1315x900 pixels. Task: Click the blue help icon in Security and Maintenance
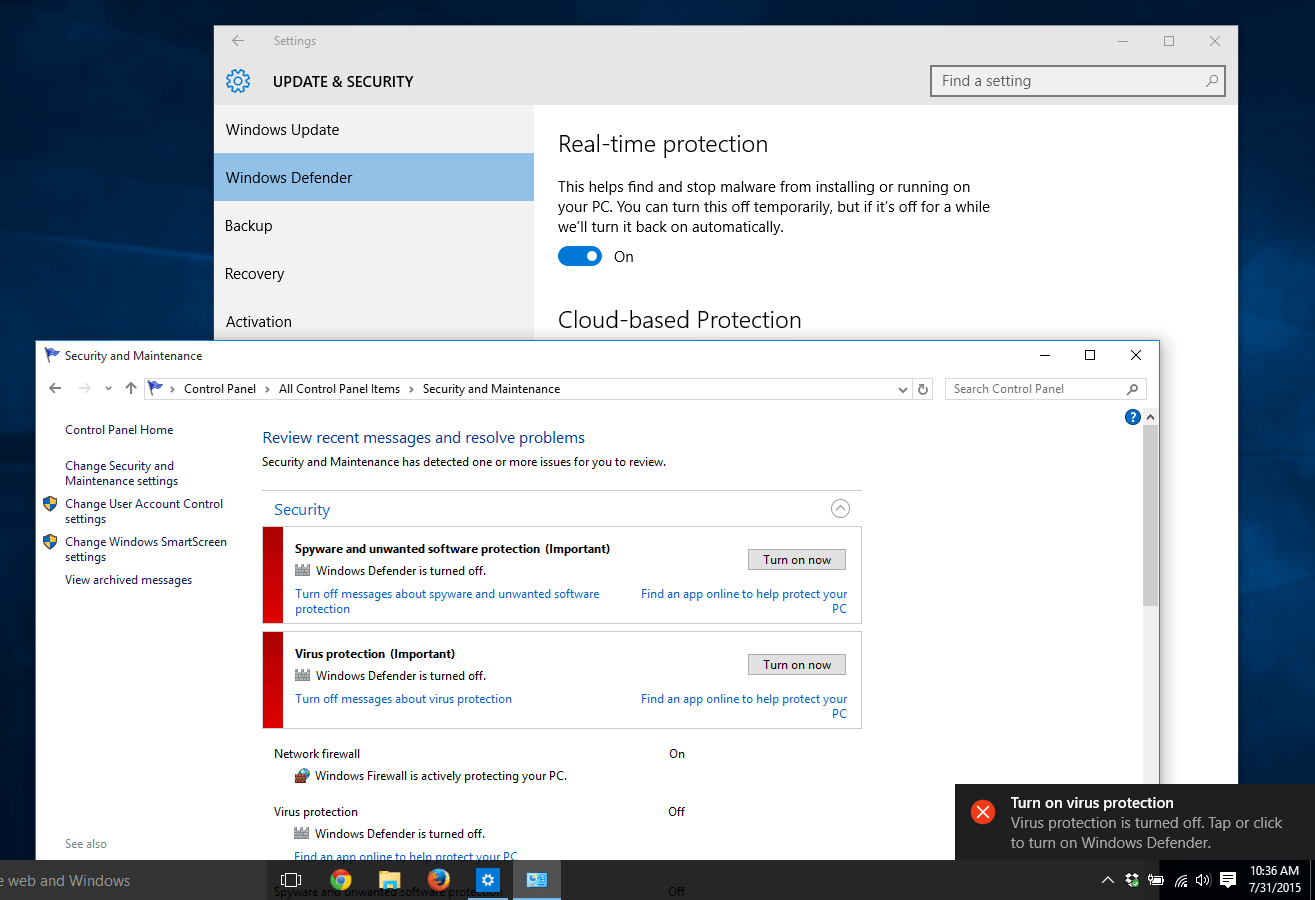click(1132, 417)
